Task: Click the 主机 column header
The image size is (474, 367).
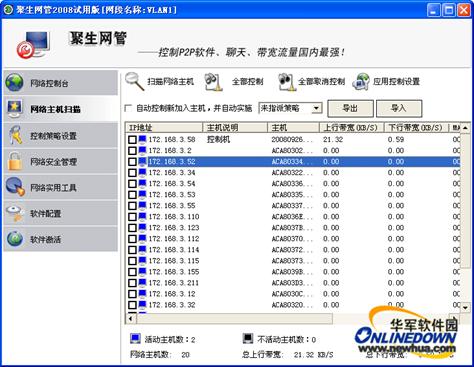Action: [293, 128]
